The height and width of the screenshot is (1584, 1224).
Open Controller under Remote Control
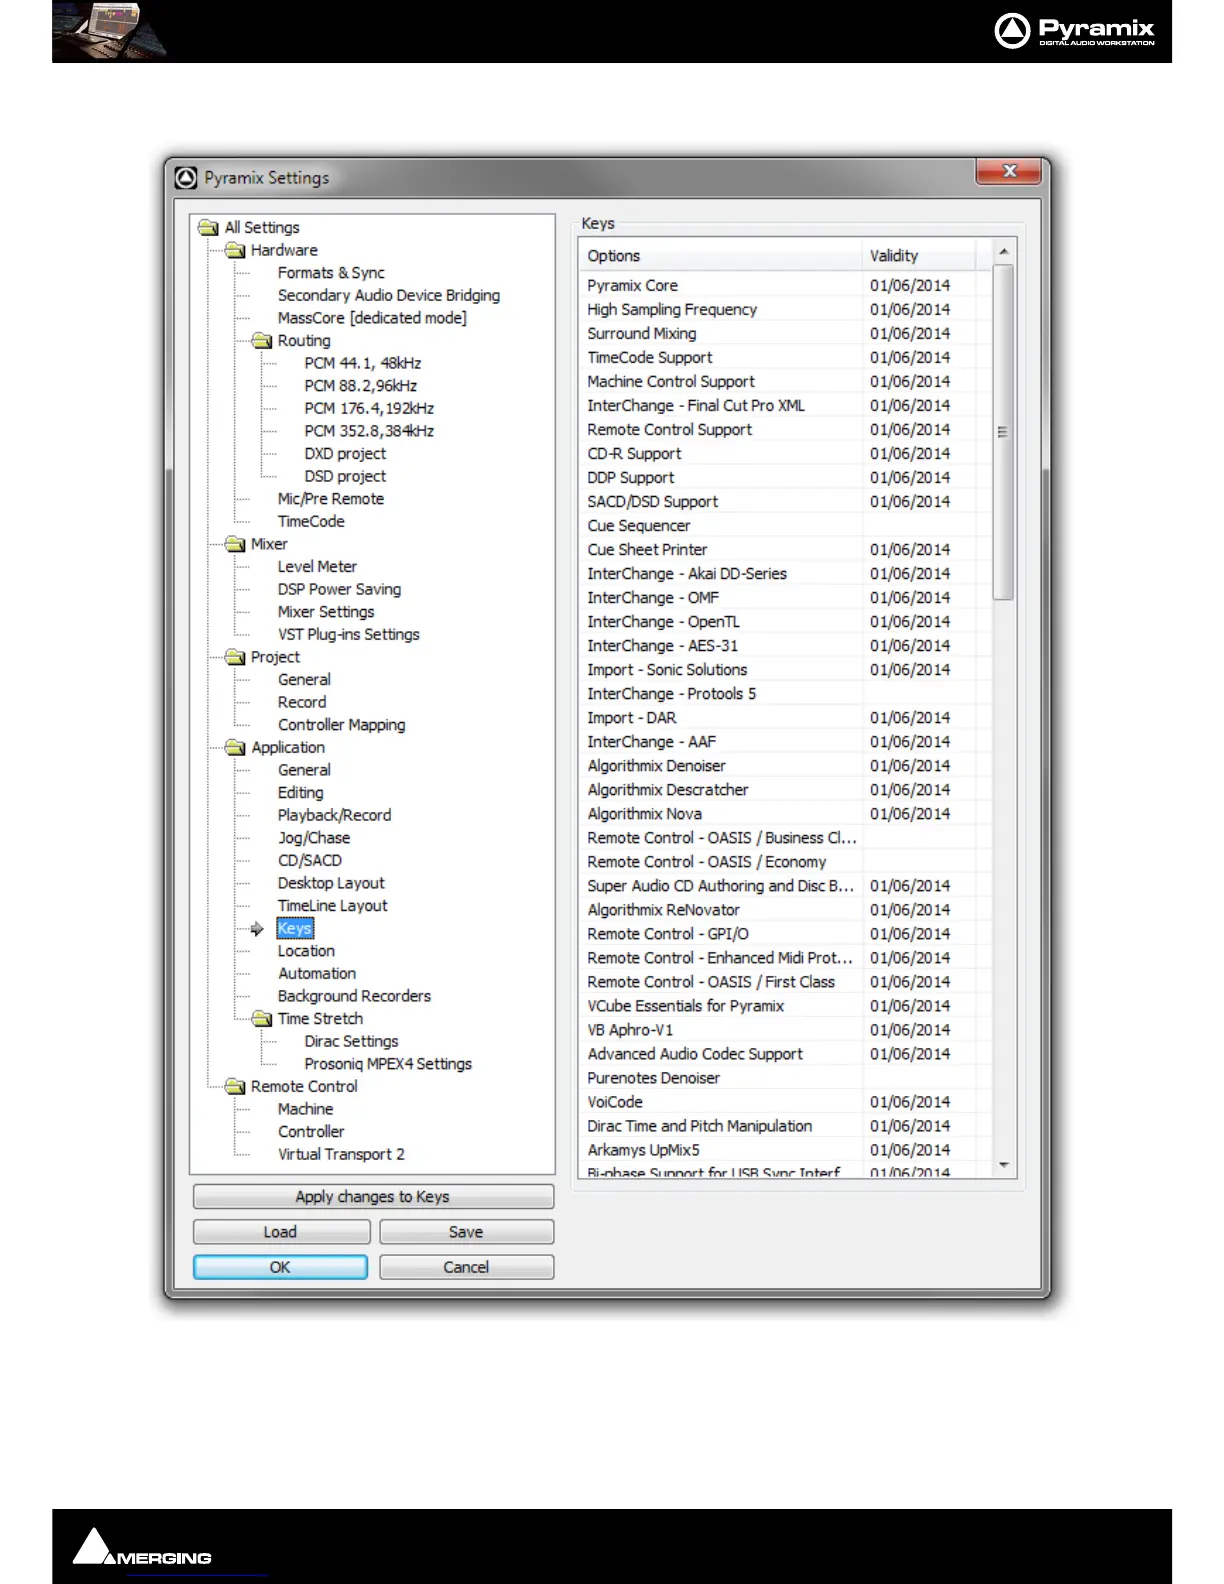click(x=311, y=1132)
